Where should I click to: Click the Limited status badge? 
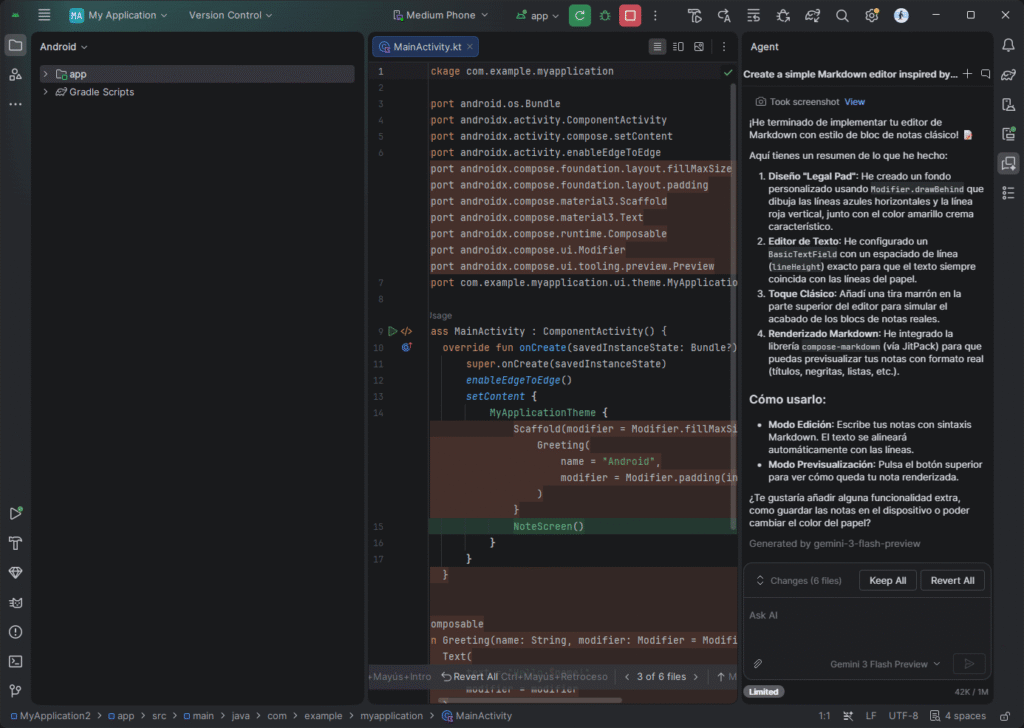click(x=763, y=691)
